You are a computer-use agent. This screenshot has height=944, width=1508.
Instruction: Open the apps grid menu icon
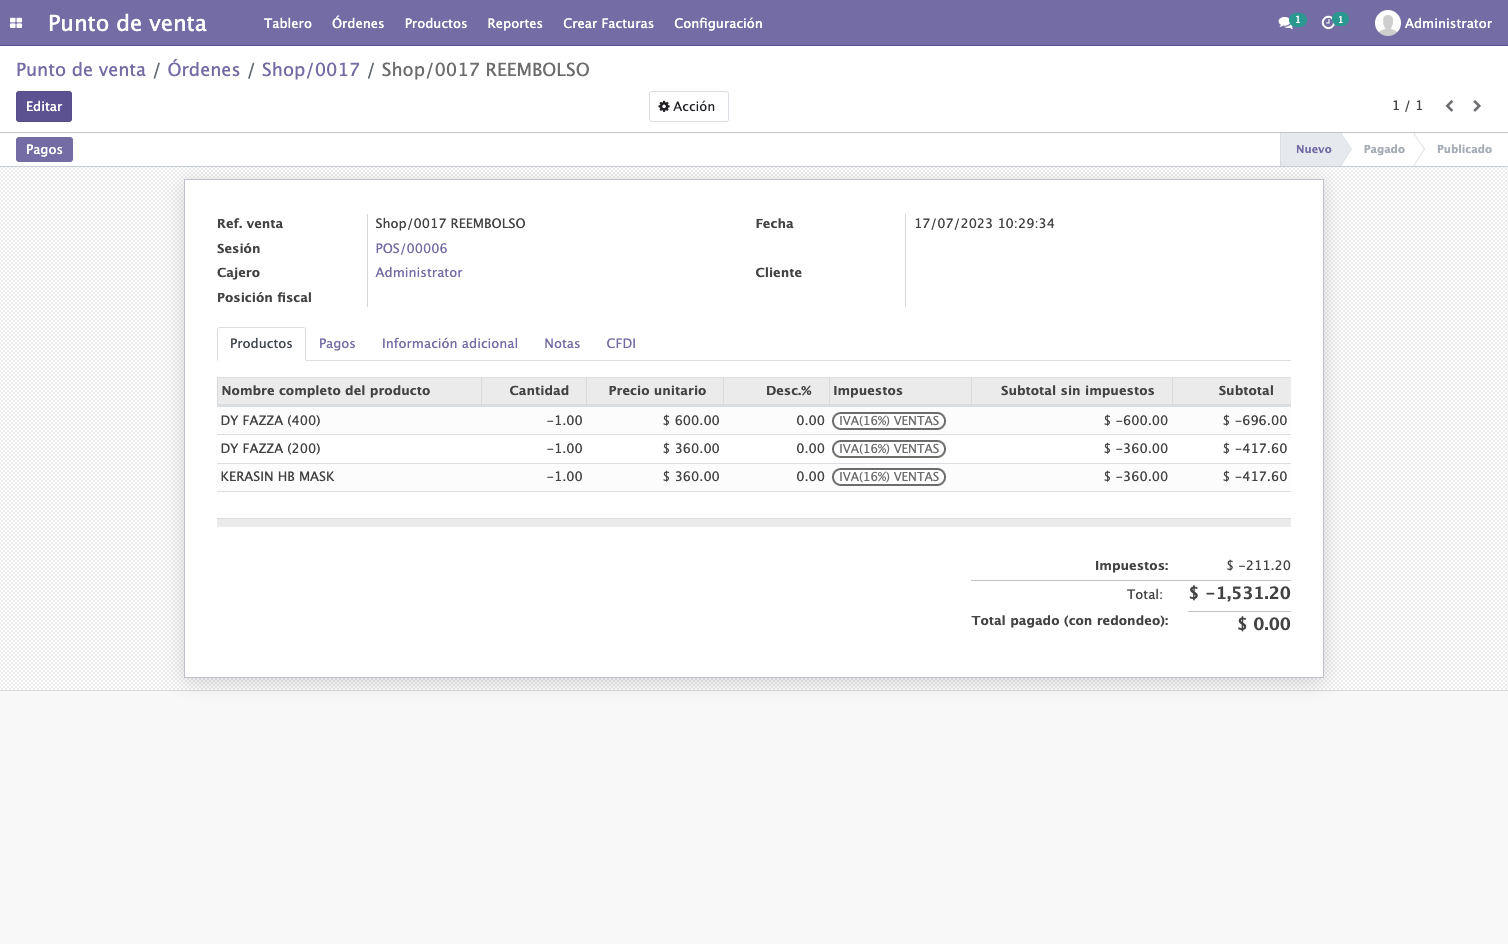click(16, 23)
